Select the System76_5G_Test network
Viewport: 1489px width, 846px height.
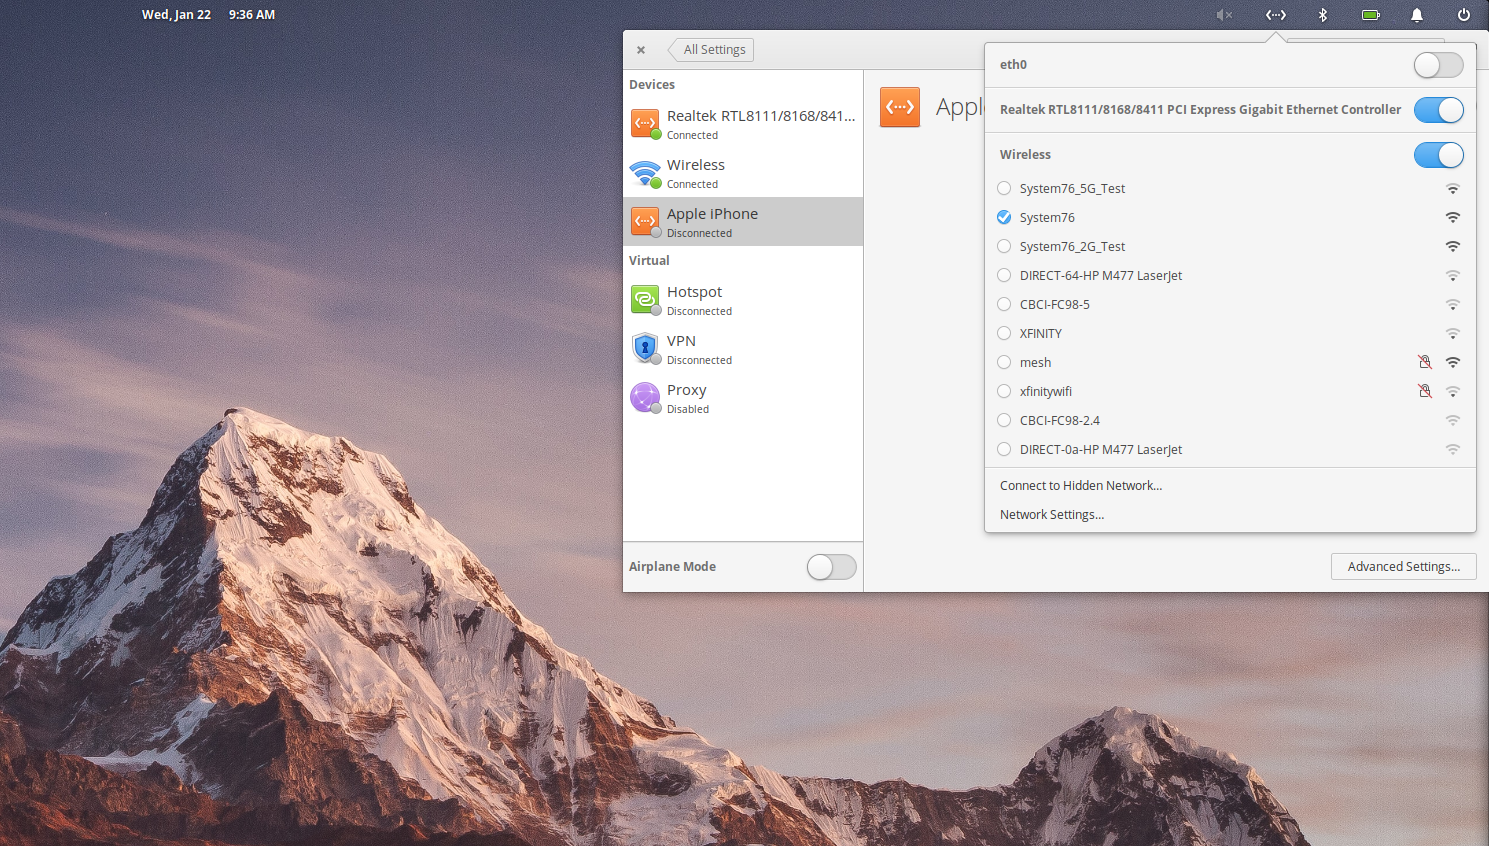pos(1071,188)
